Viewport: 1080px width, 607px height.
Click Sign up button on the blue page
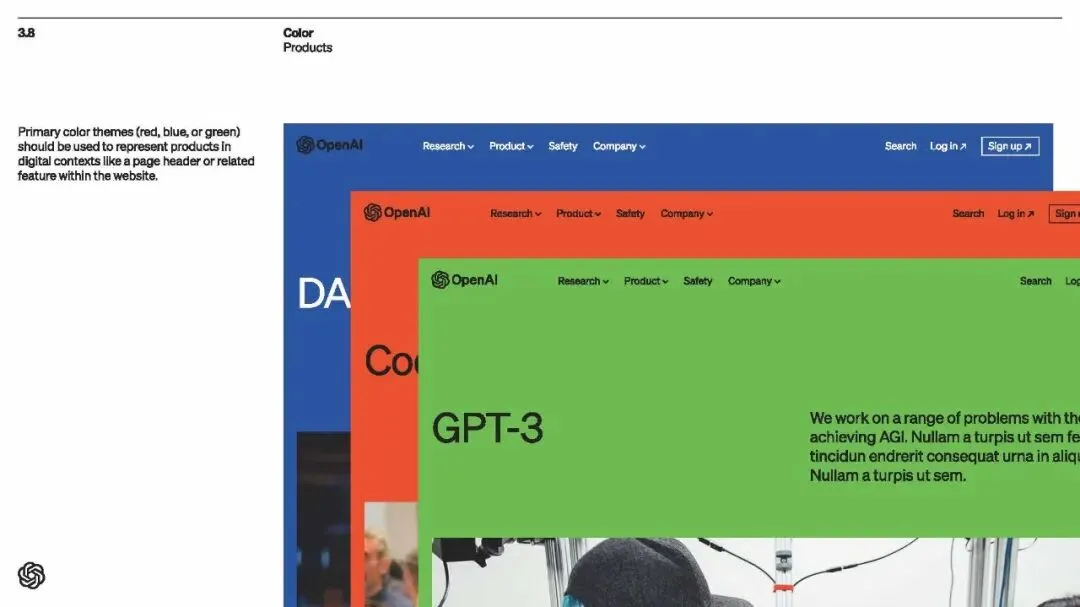1010,146
